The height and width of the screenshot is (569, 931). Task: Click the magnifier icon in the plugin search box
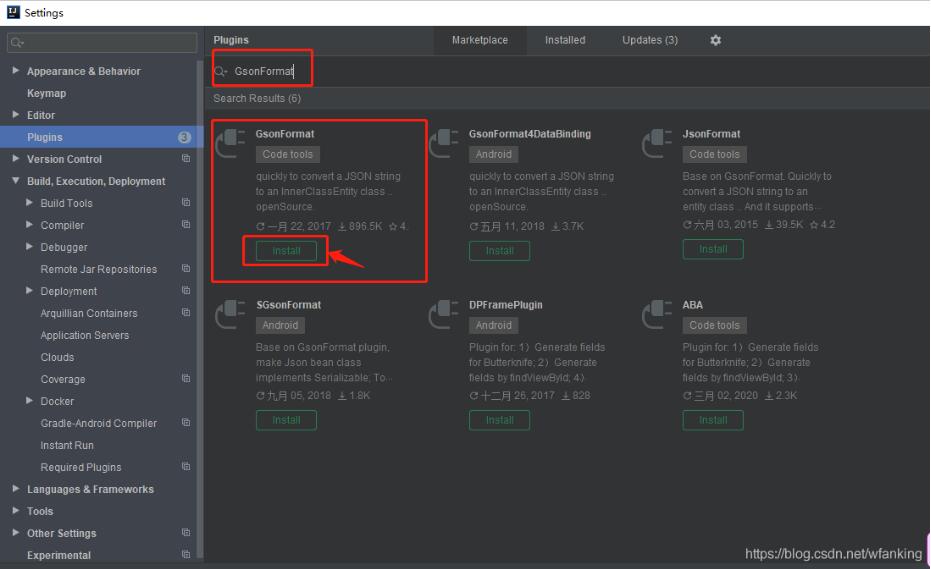[221, 71]
